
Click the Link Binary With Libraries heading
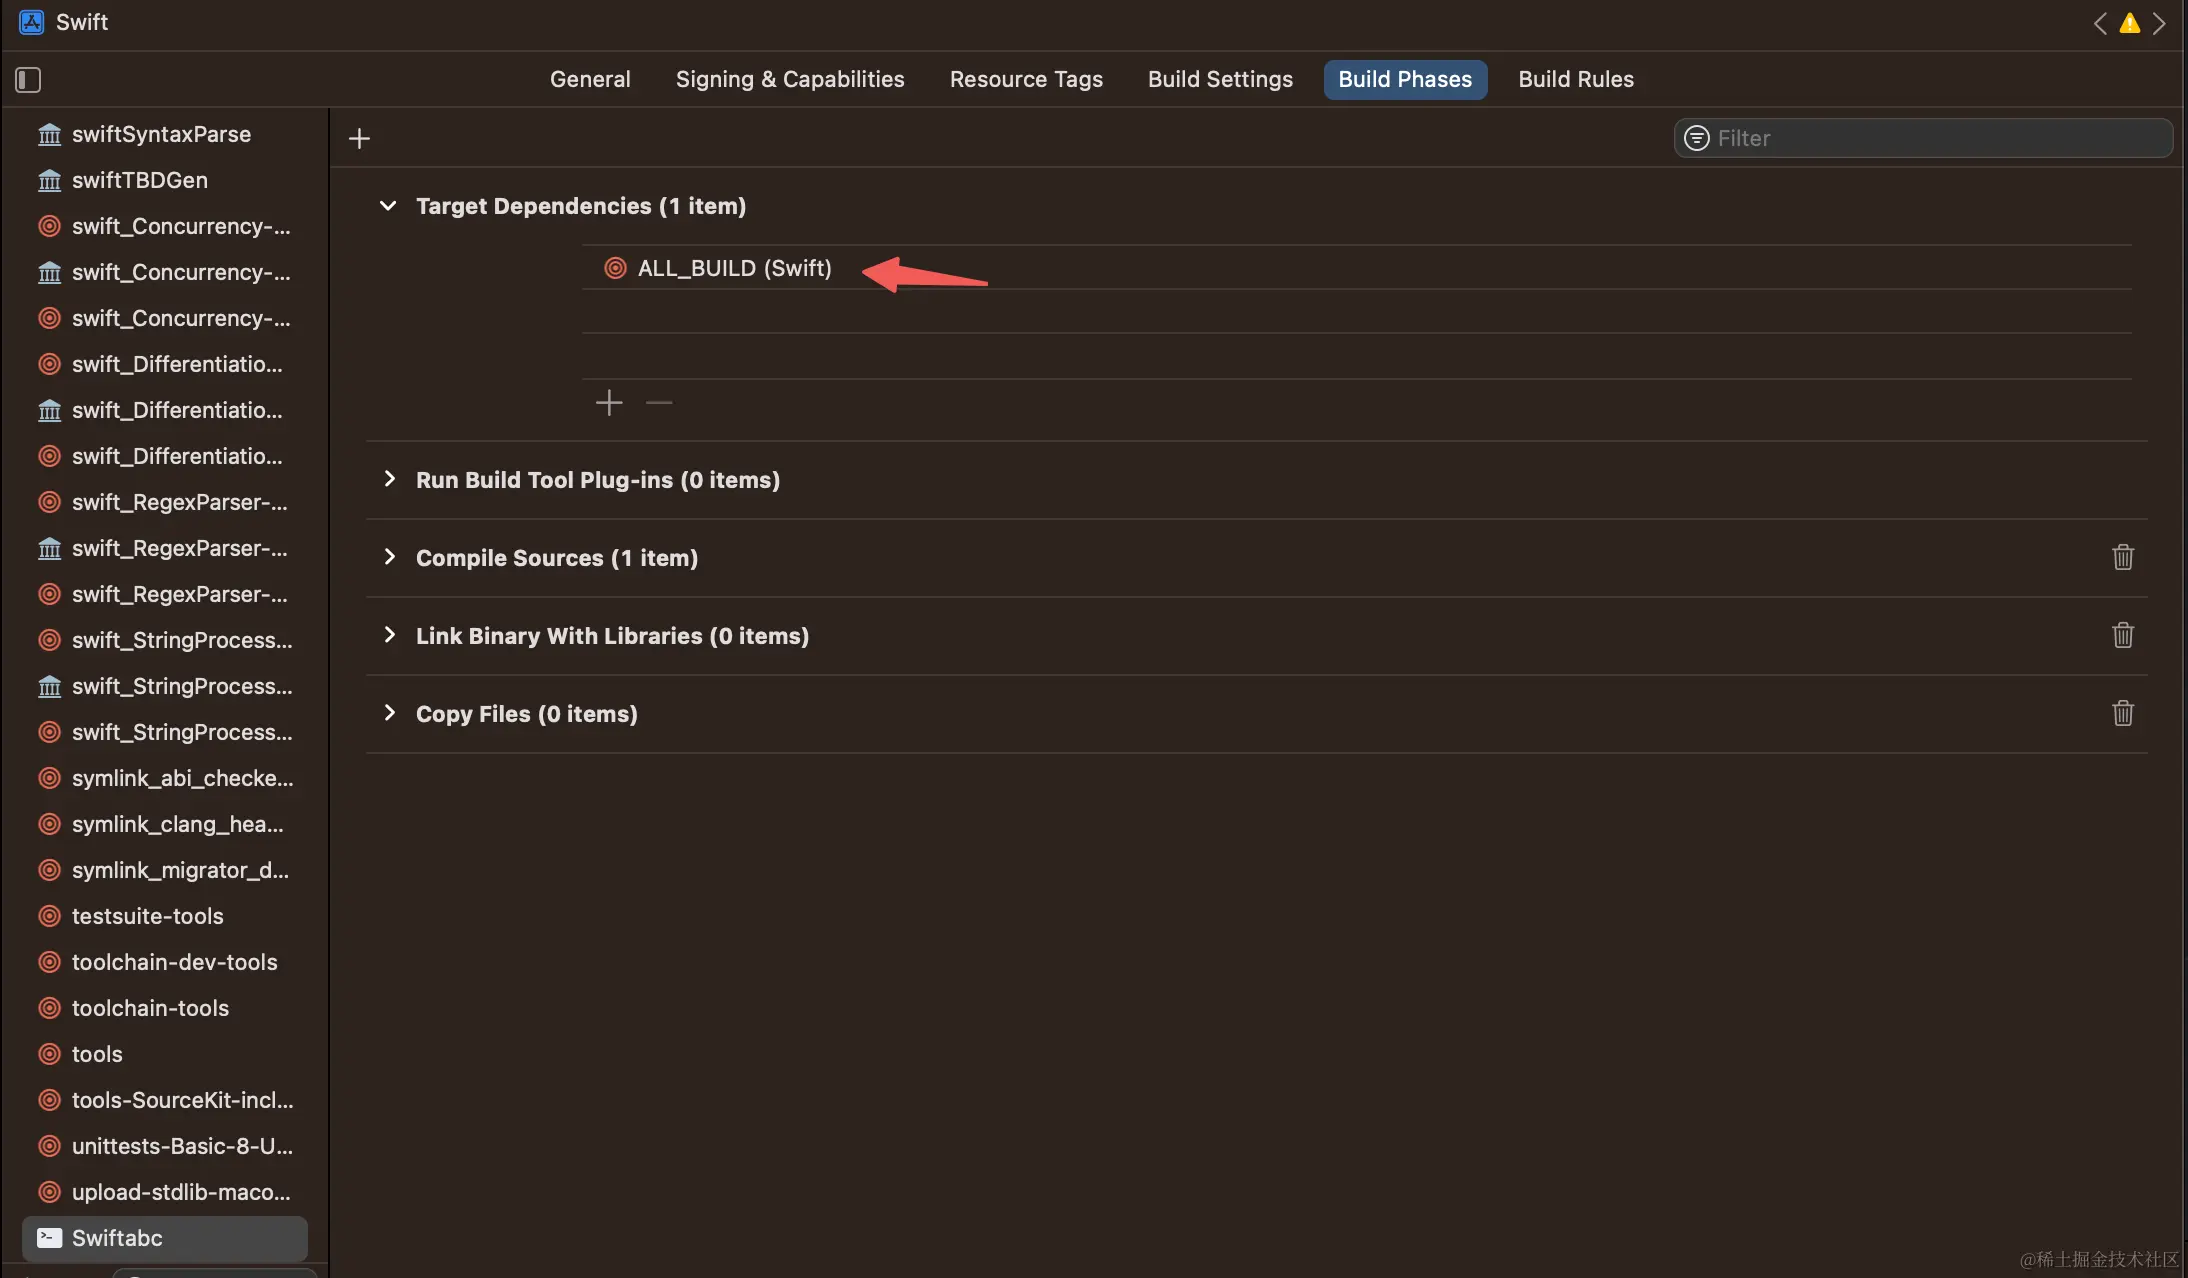pos(612,636)
